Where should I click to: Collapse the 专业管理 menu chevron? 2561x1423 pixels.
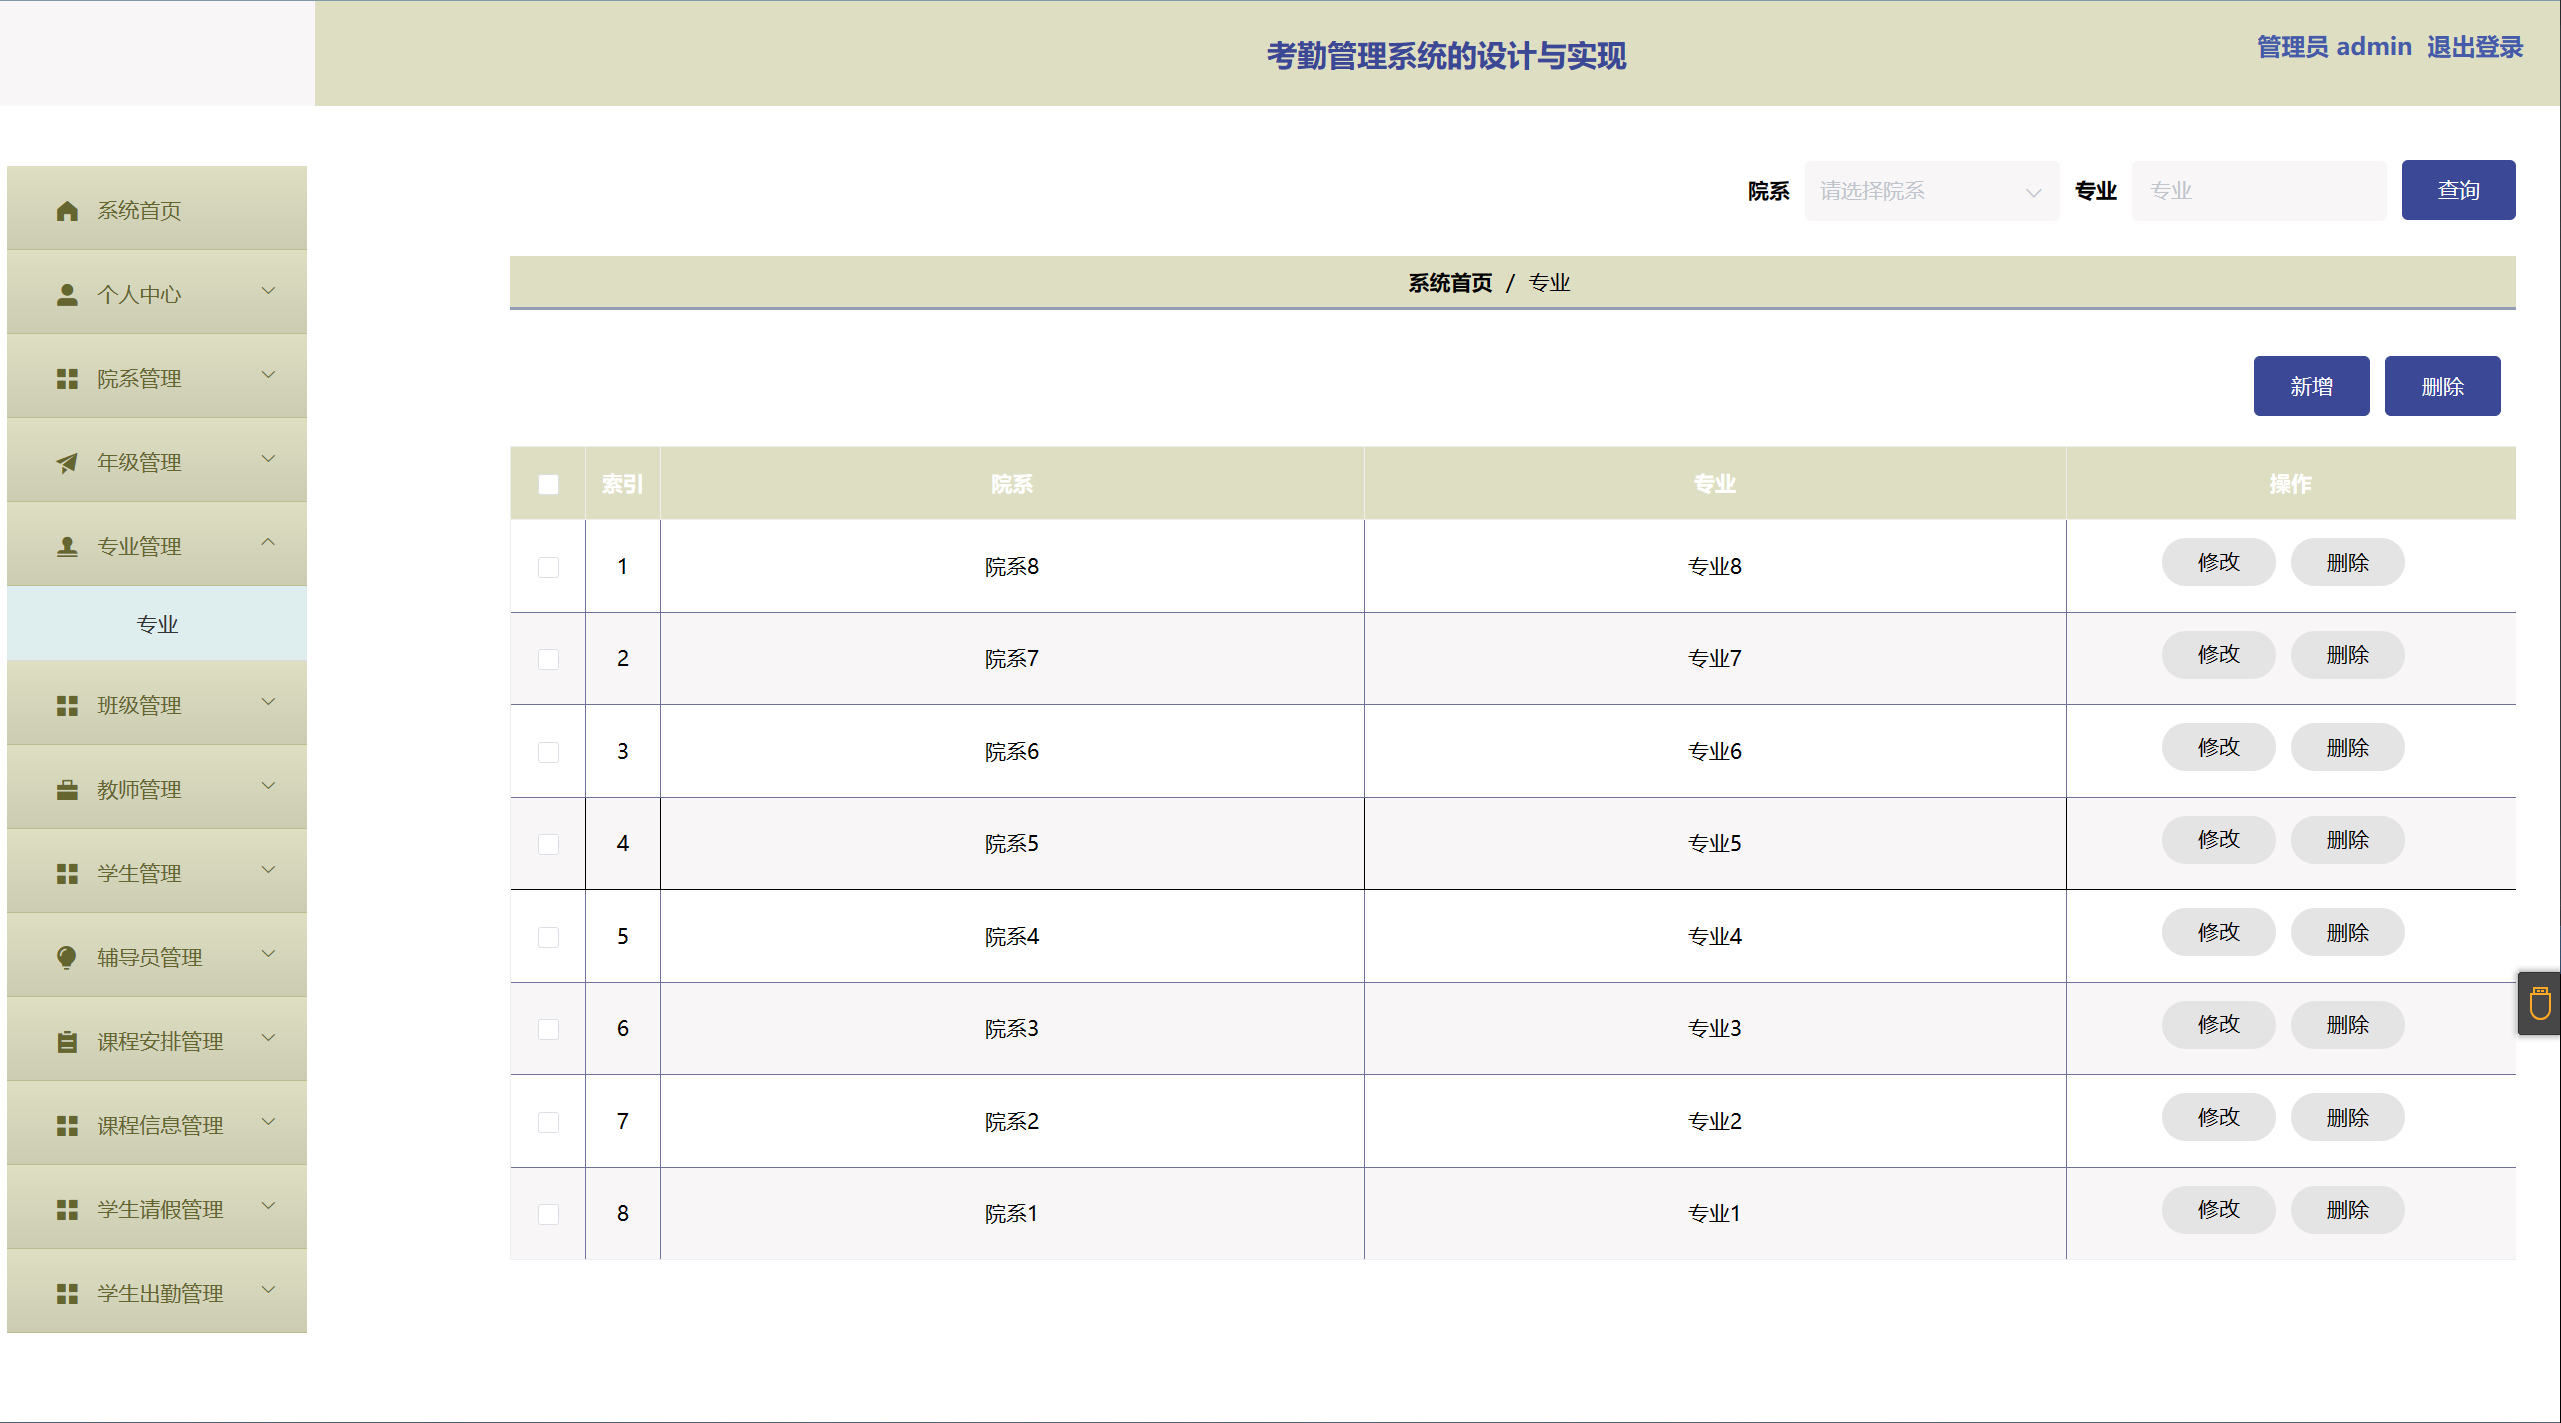click(x=268, y=543)
